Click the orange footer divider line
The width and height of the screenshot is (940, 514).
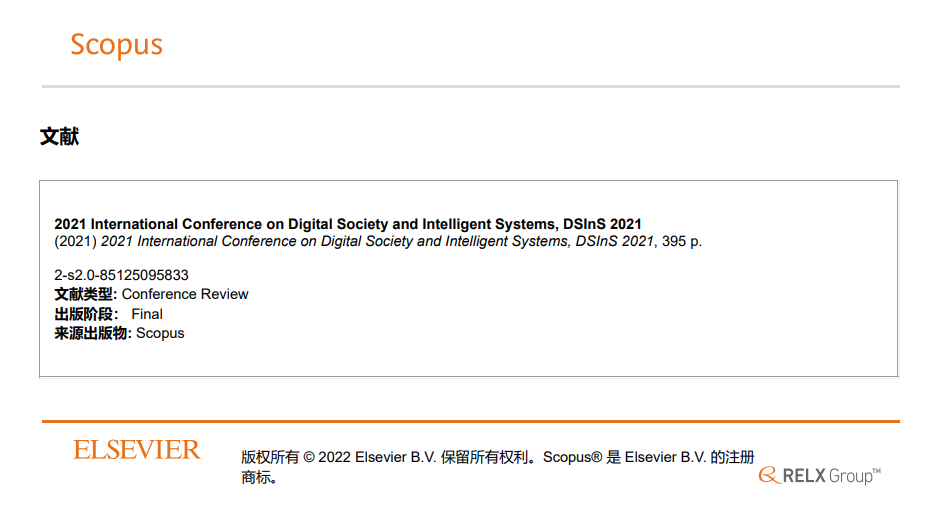coord(470,421)
